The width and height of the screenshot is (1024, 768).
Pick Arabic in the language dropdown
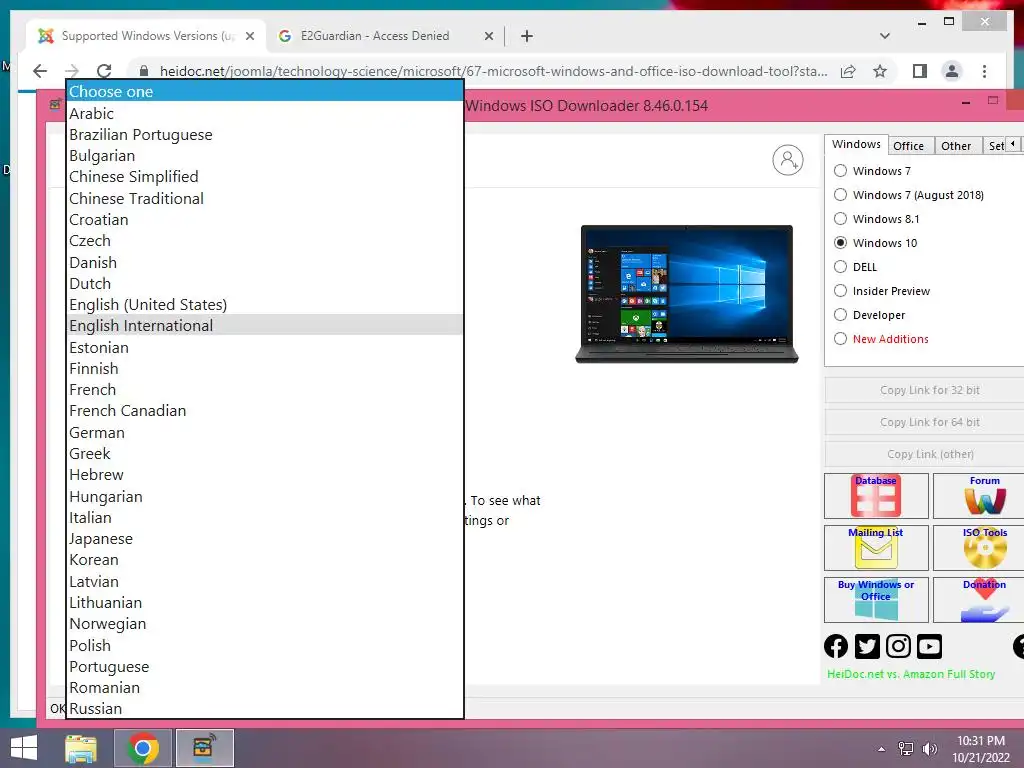coord(265,113)
